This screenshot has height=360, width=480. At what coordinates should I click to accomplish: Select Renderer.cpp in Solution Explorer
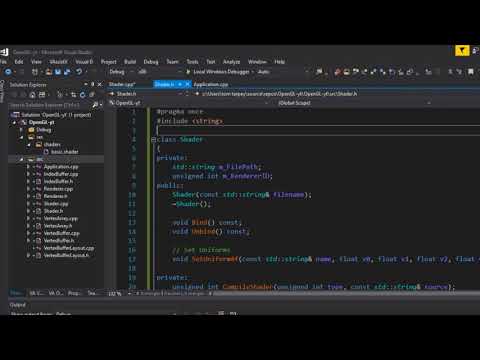tap(58, 189)
